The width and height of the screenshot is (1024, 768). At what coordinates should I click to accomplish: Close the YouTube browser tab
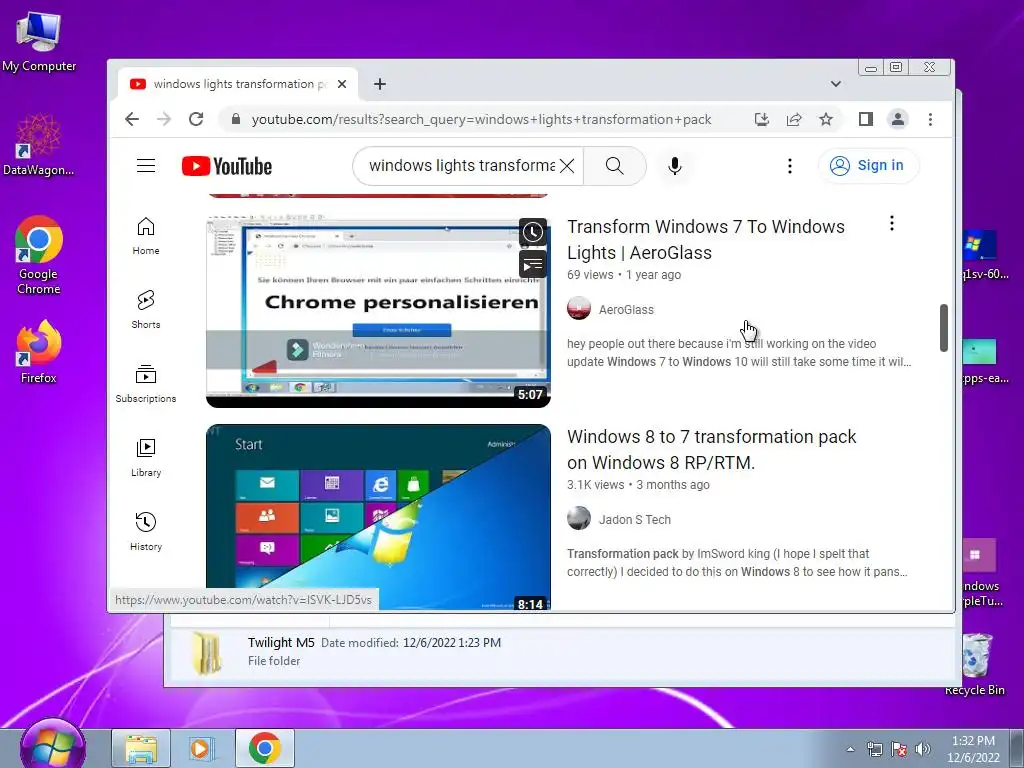click(342, 84)
